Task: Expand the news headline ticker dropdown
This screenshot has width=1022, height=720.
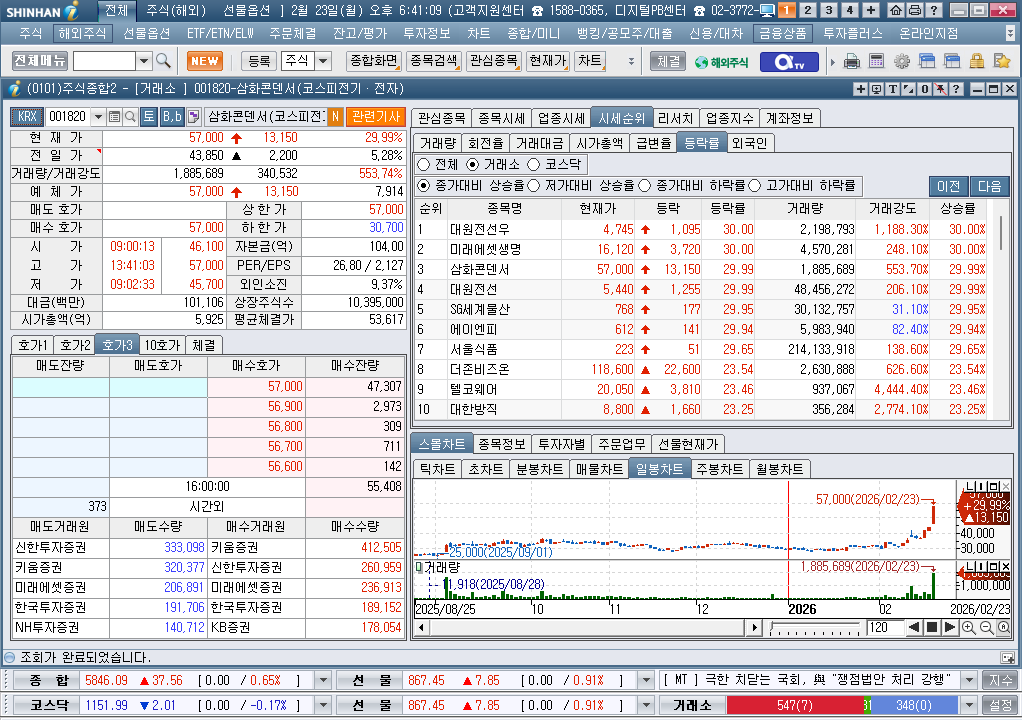Action: pyautogui.click(x=969, y=680)
